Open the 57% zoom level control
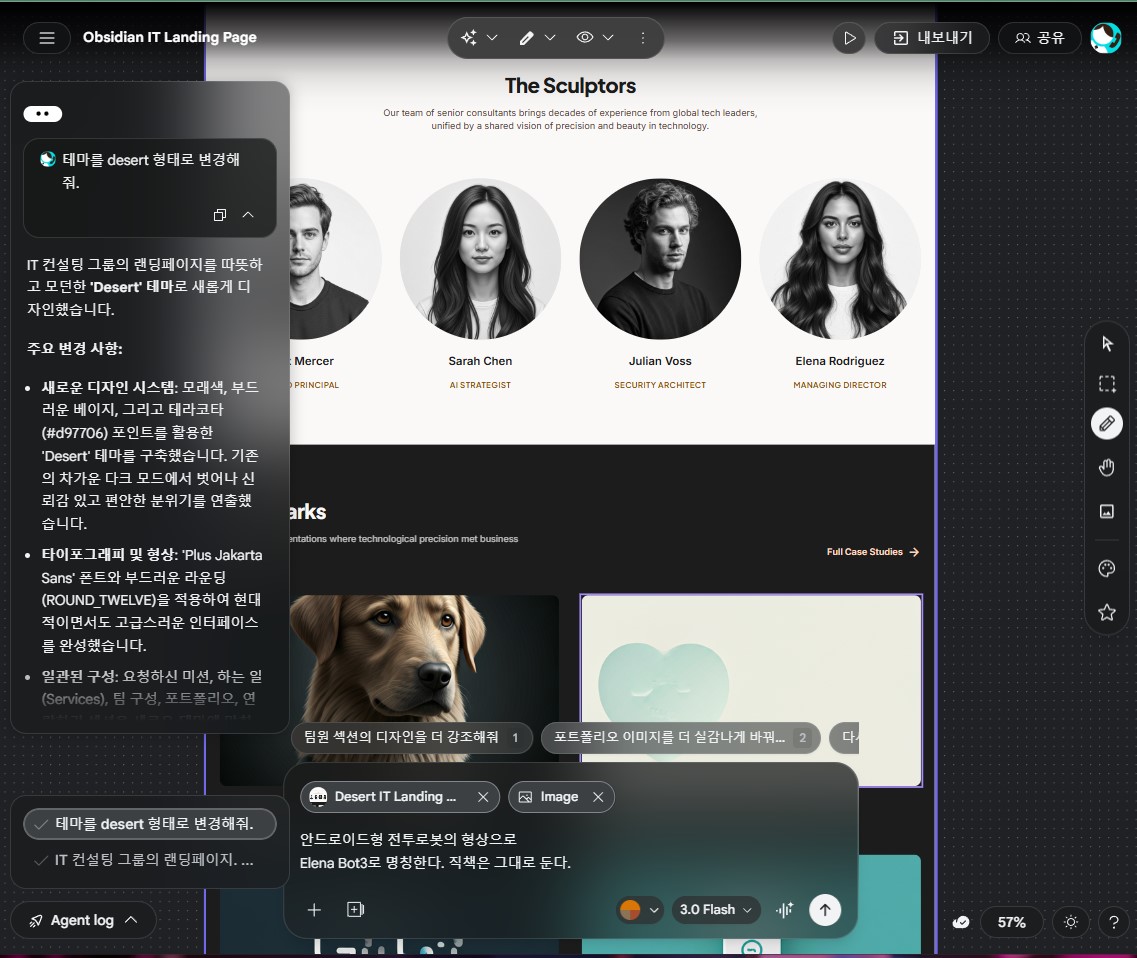 1012,922
